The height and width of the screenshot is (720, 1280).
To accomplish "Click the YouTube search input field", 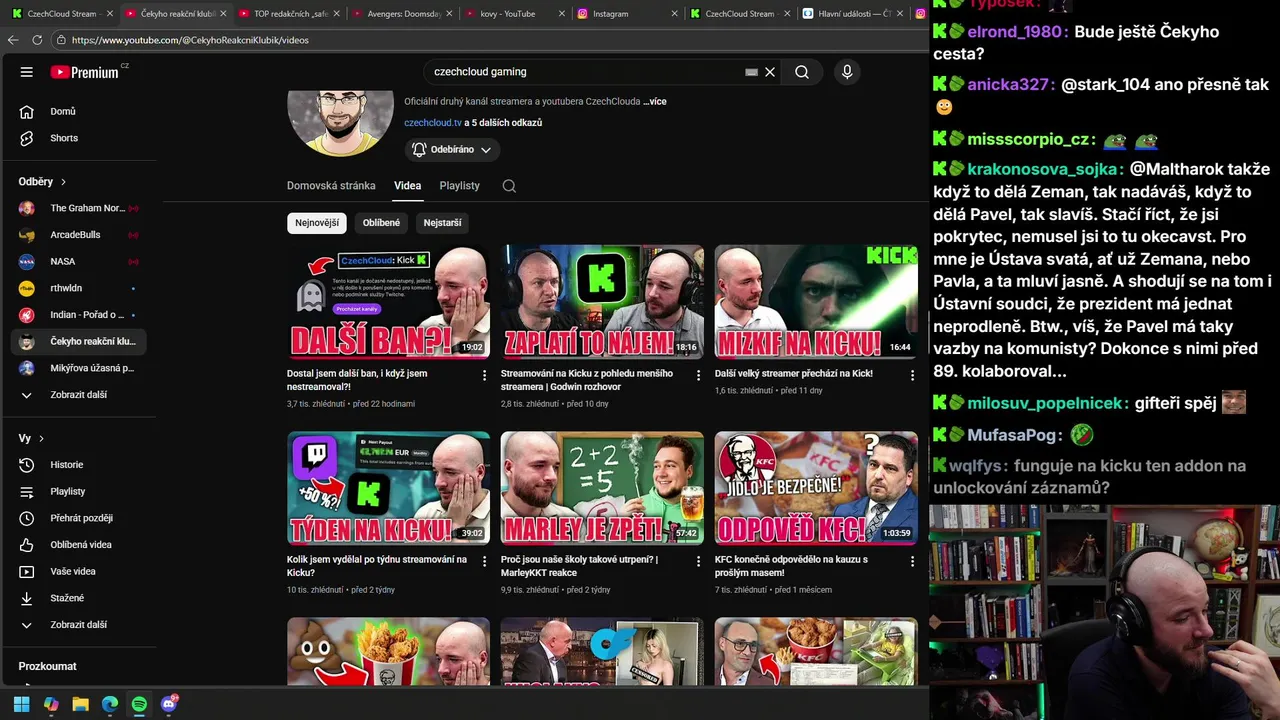I will [x=585, y=72].
